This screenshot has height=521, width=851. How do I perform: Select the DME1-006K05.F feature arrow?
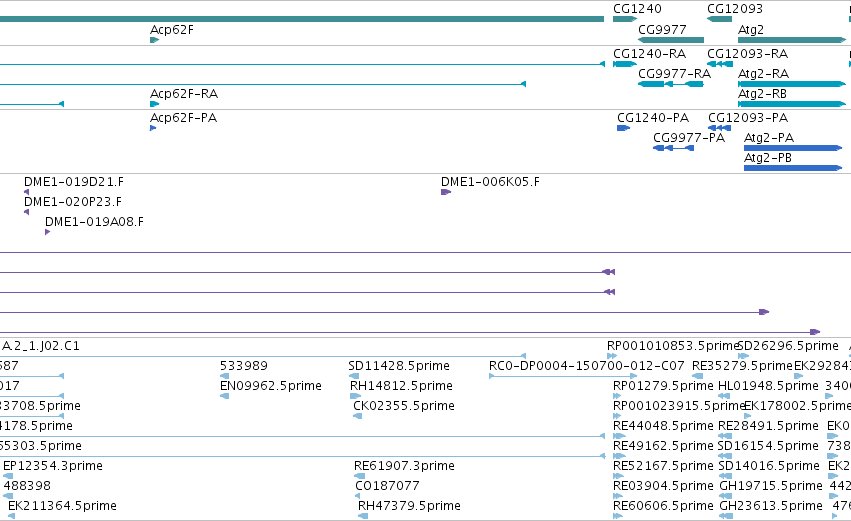pos(446,192)
